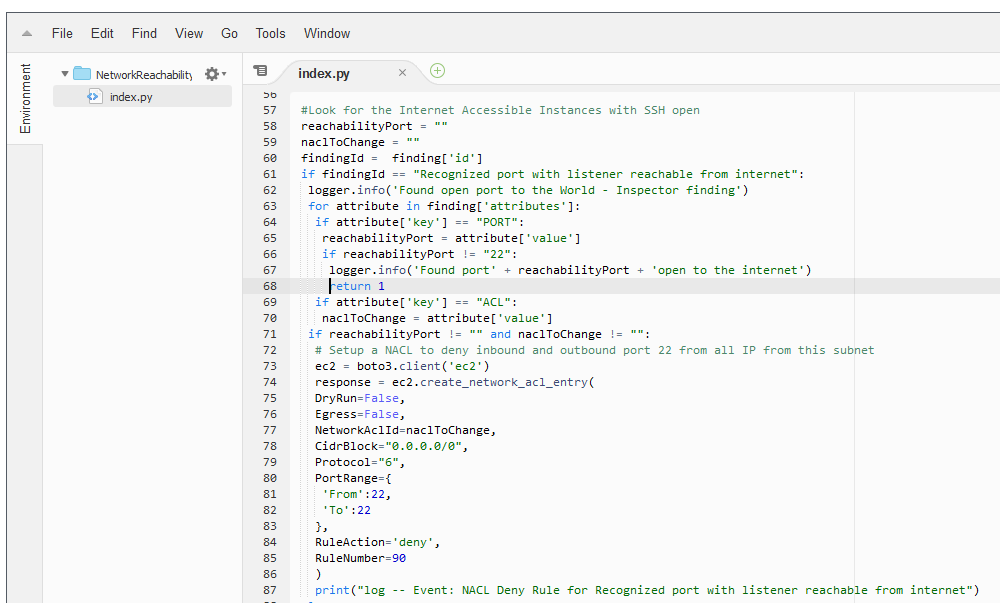This screenshot has width=1000, height=603.
Task: Close the index.py tab
Action: click(x=402, y=73)
